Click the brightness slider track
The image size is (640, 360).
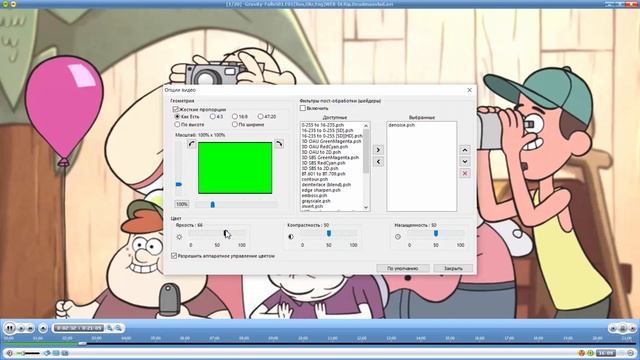(x=217, y=233)
